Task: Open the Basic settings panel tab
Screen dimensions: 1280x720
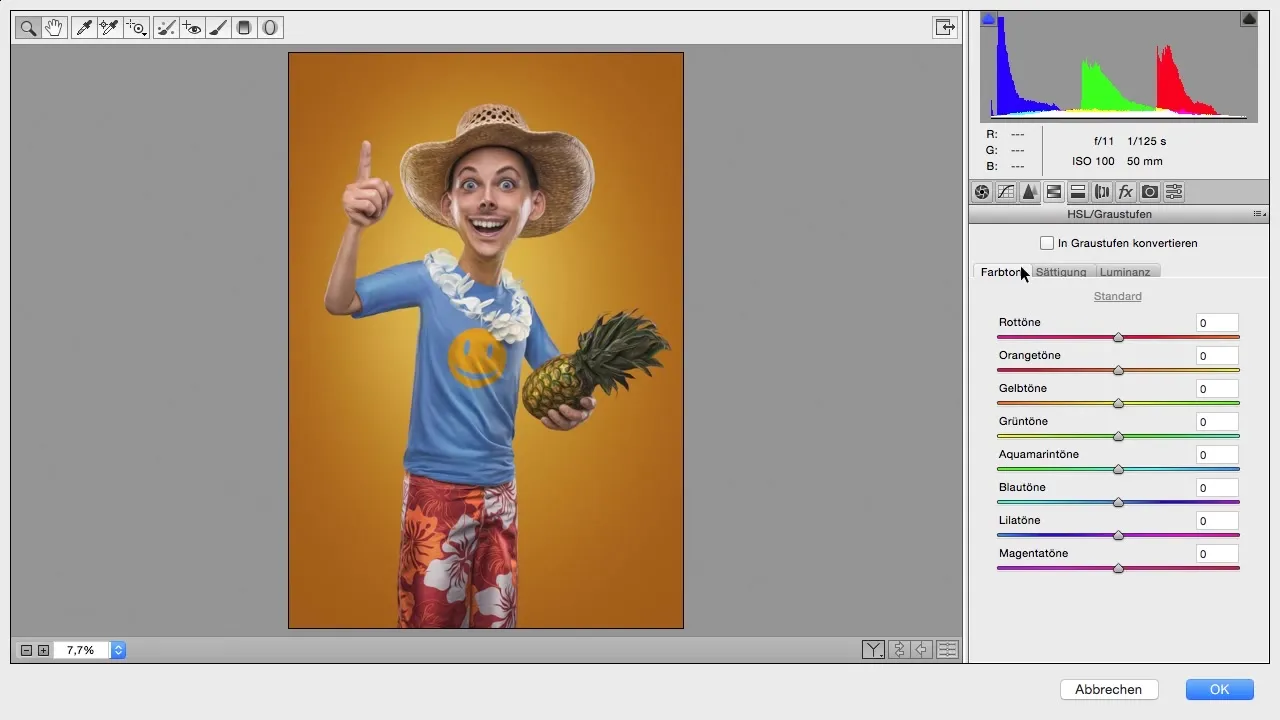Action: (x=982, y=192)
